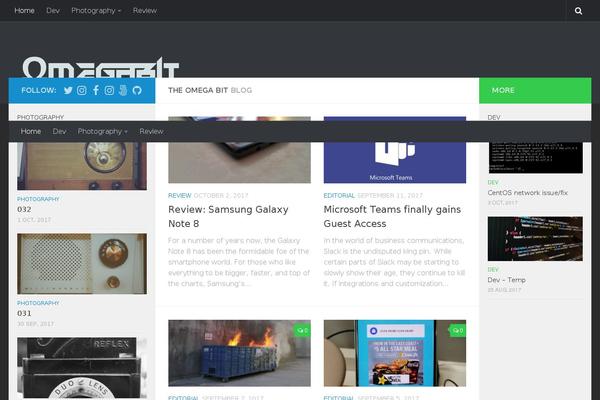Select Review in the sticky nav bar
This screenshot has height=400, width=600.
(x=151, y=131)
